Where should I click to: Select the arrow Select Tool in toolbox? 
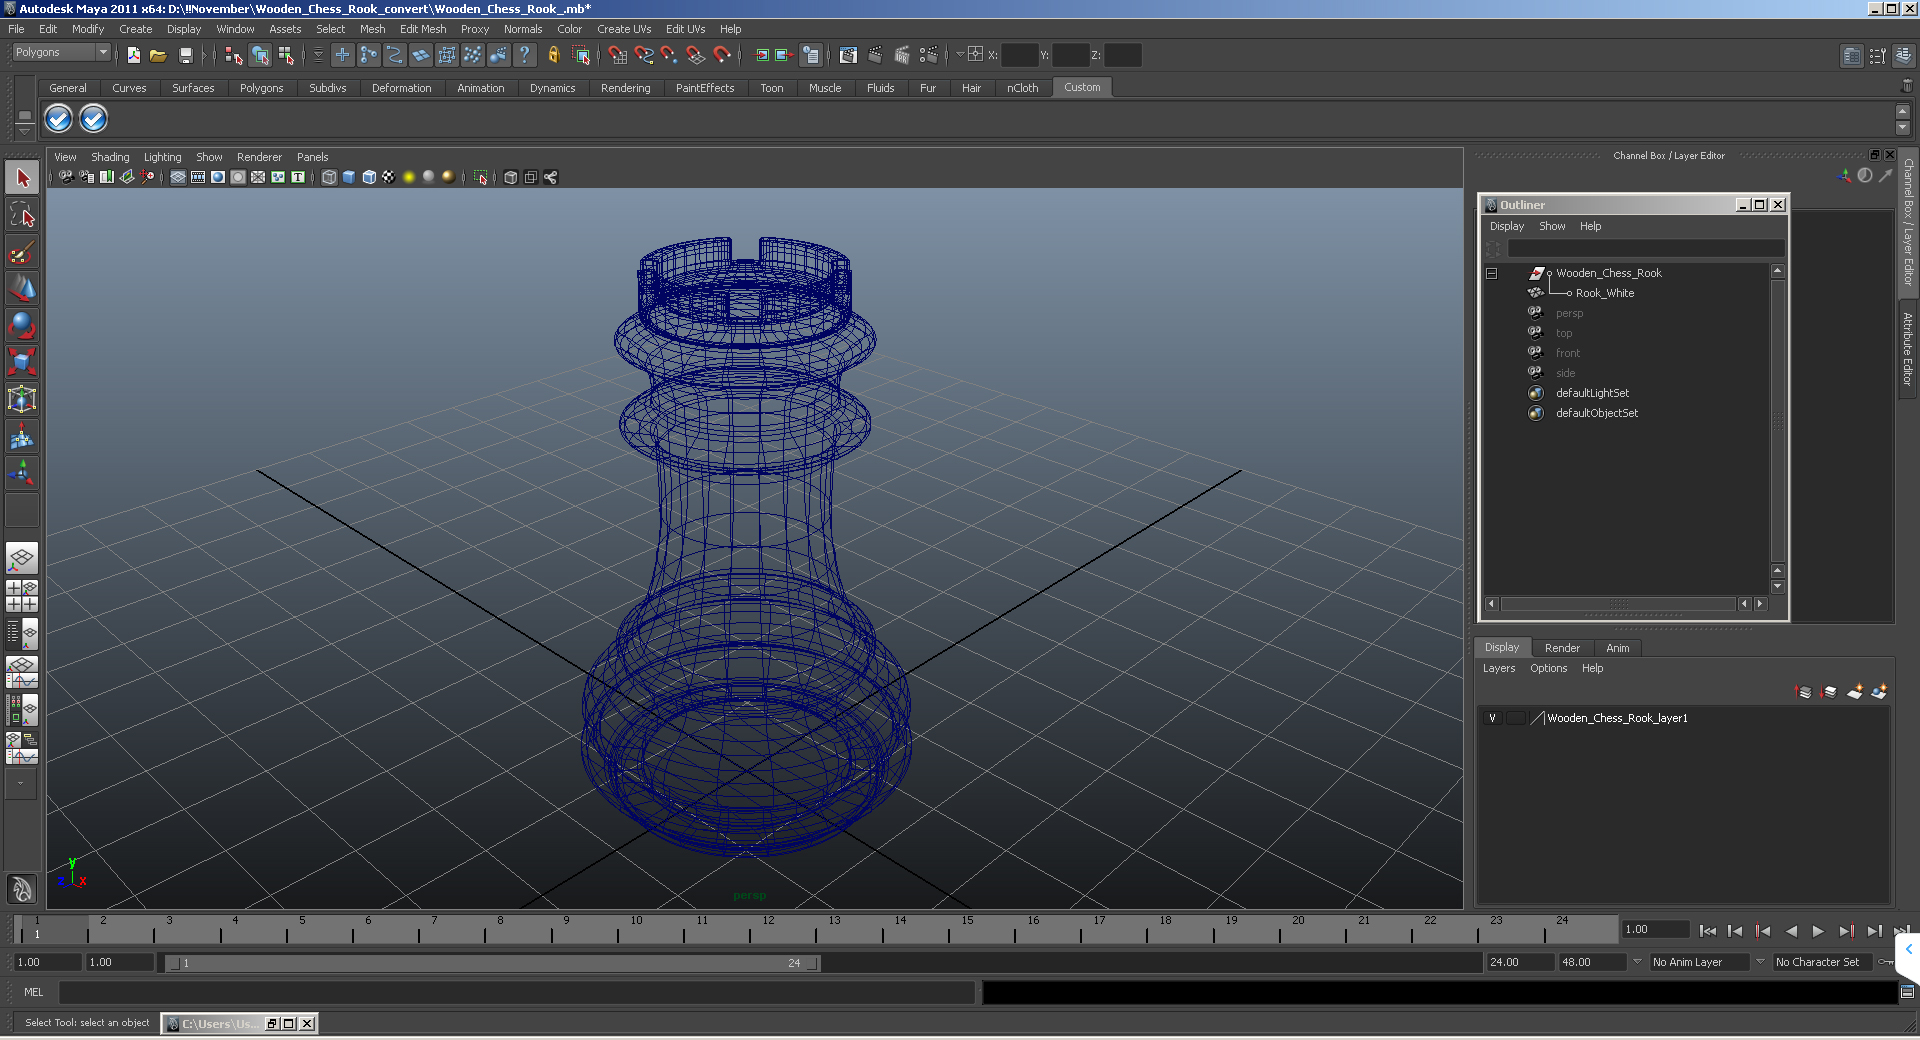coord(22,178)
